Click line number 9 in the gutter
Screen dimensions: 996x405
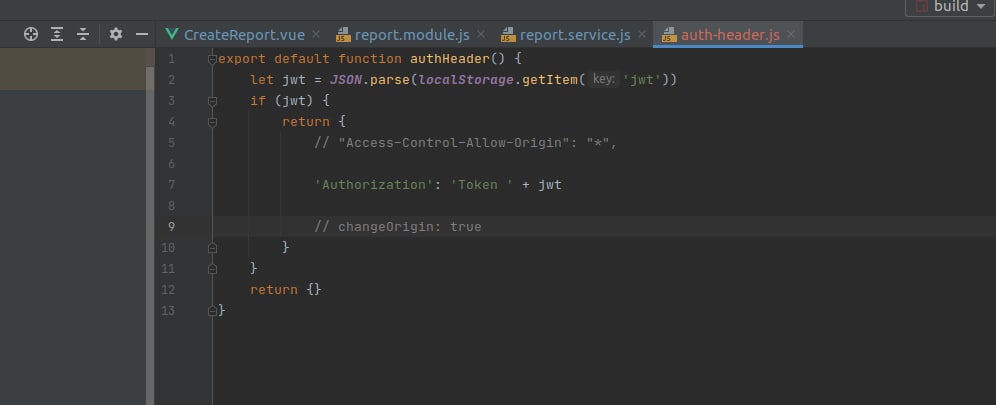coord(172,227)
